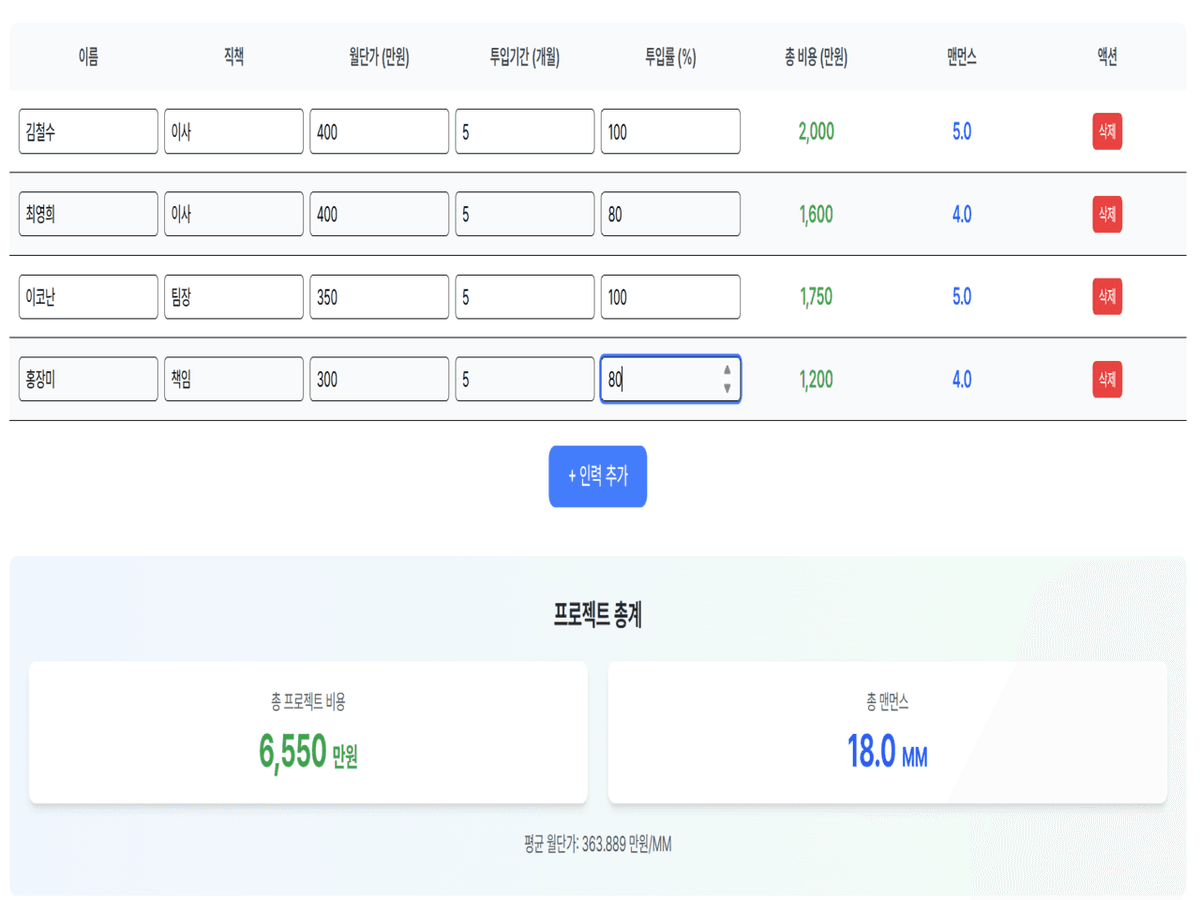1200x900 pixels.
Task: Delete the 최영희 row
Action: (x=1106, y=214)
